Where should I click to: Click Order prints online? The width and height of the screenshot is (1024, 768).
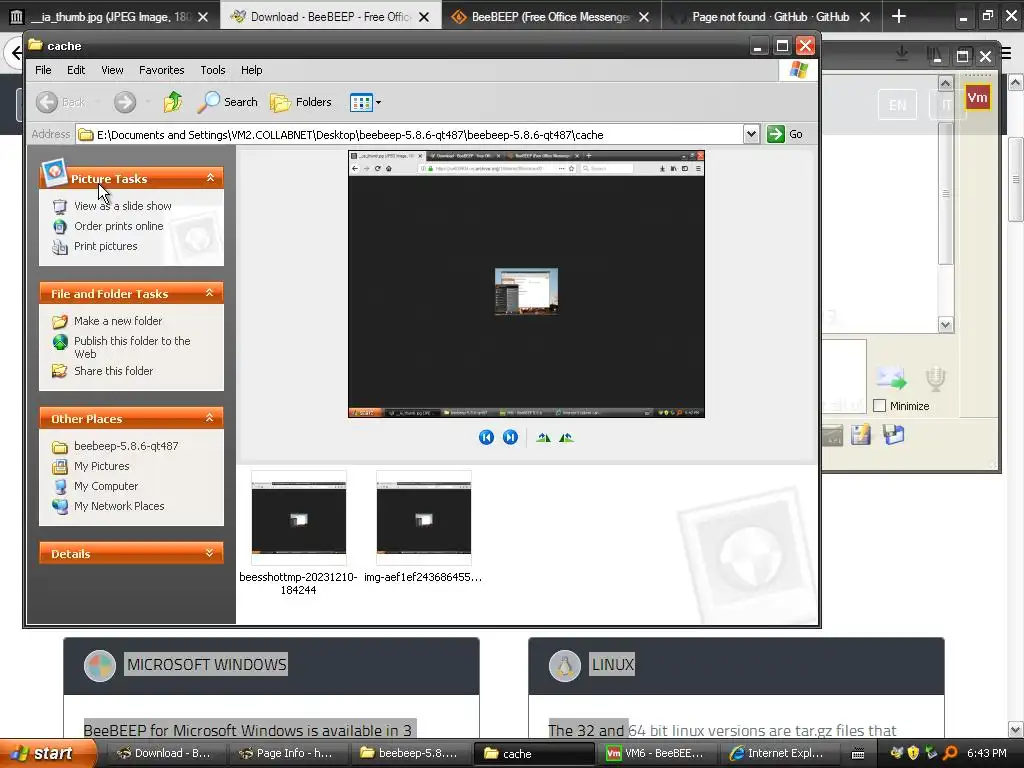click(119, 226)
